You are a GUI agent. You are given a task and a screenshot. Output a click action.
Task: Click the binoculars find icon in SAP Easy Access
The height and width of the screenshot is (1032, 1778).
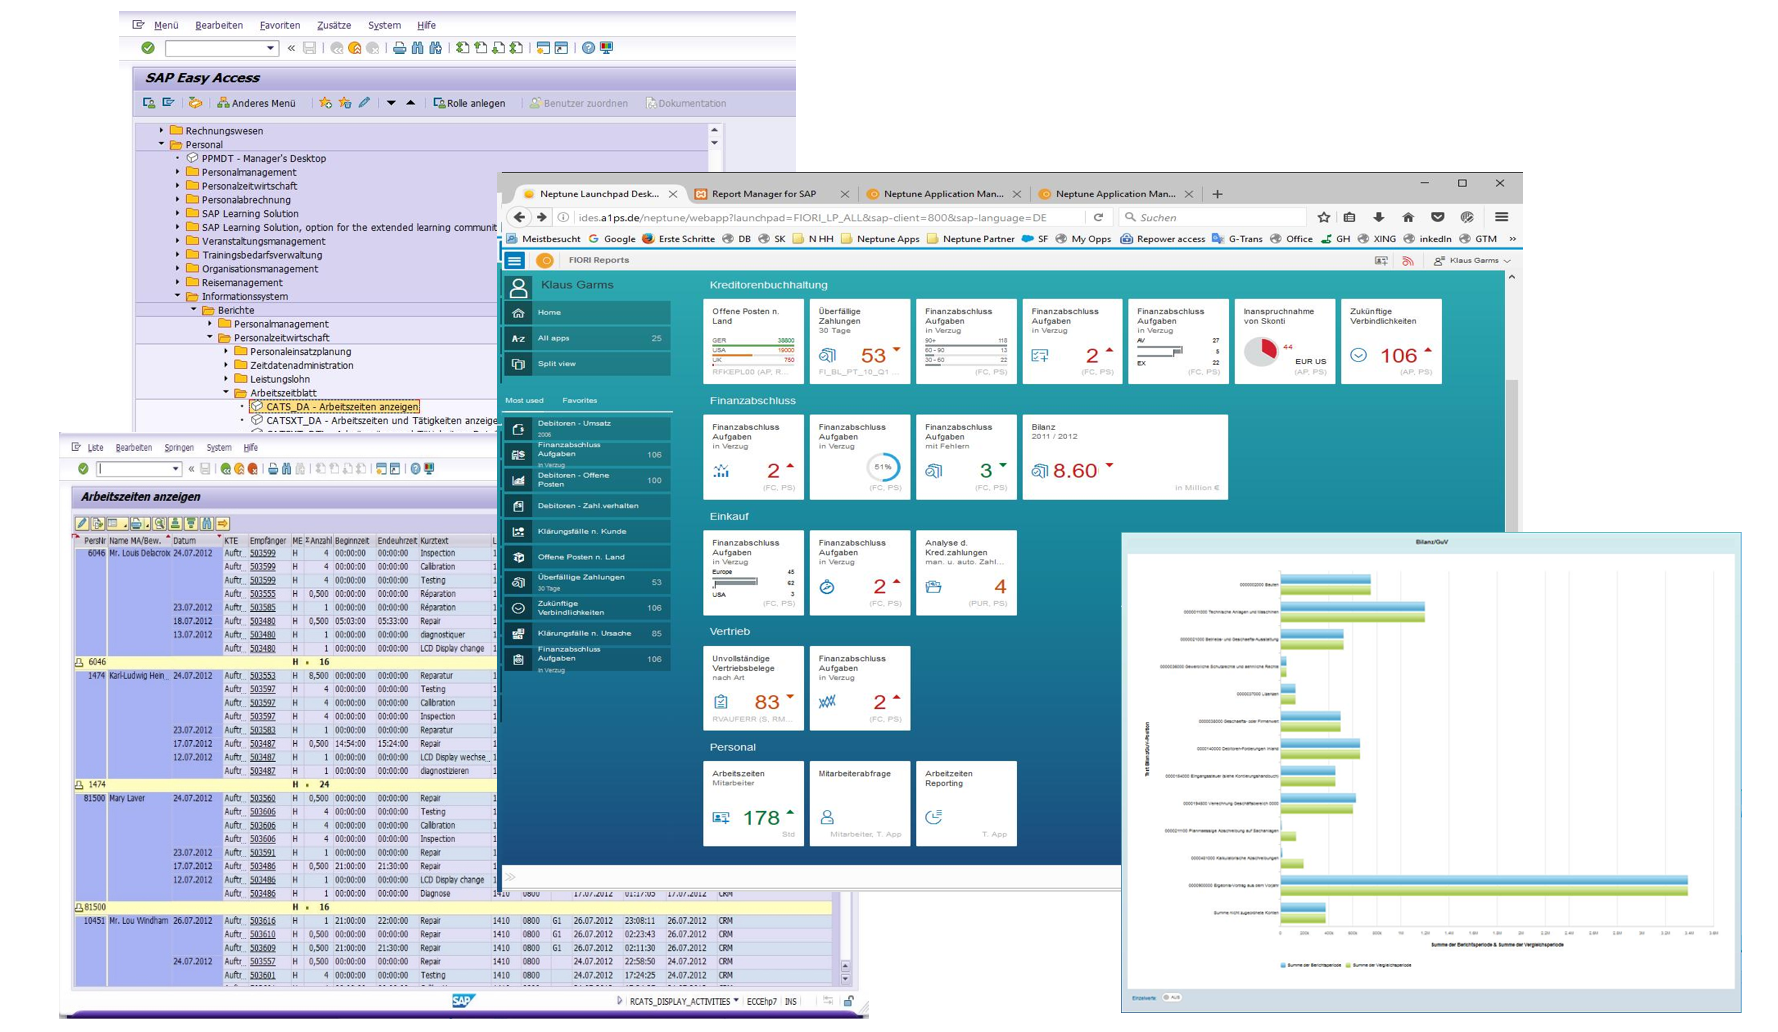click(418, 48)
